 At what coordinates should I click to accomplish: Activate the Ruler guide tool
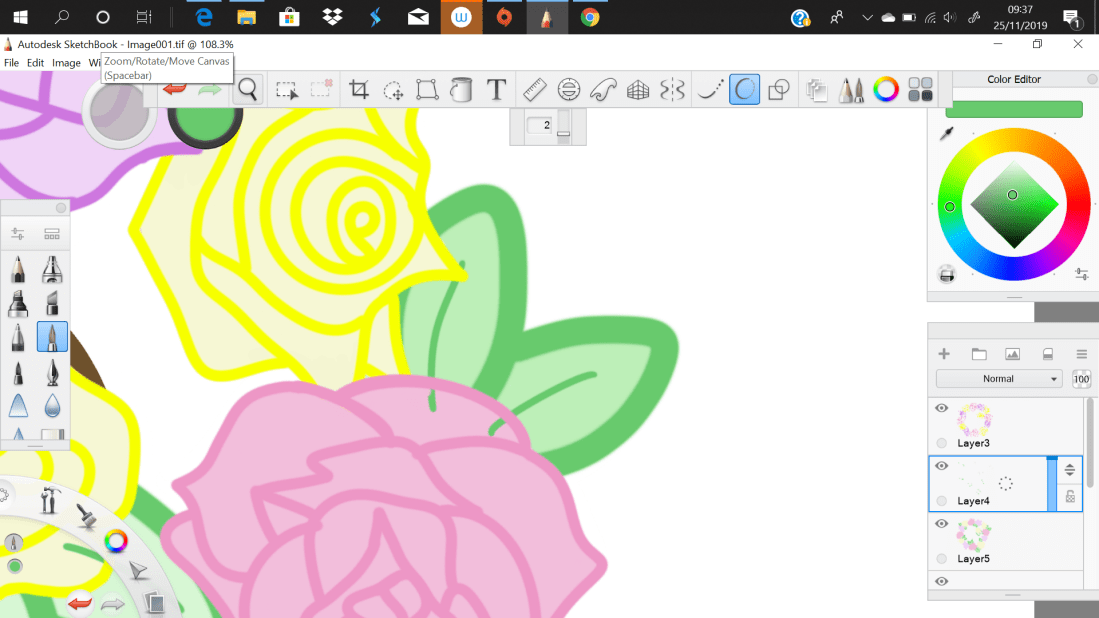pos(534,89)
